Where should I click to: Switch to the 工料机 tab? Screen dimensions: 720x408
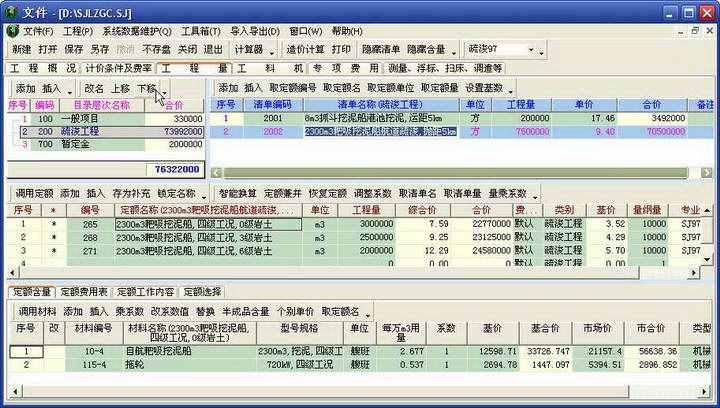point(270,68)
